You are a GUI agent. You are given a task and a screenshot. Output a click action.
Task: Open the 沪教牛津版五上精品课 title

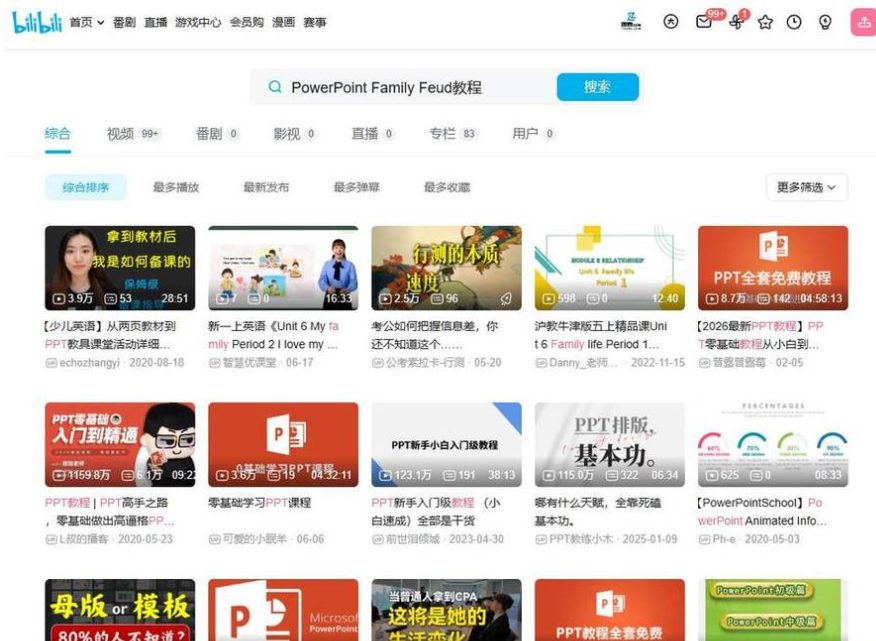(x=601, y=335)
